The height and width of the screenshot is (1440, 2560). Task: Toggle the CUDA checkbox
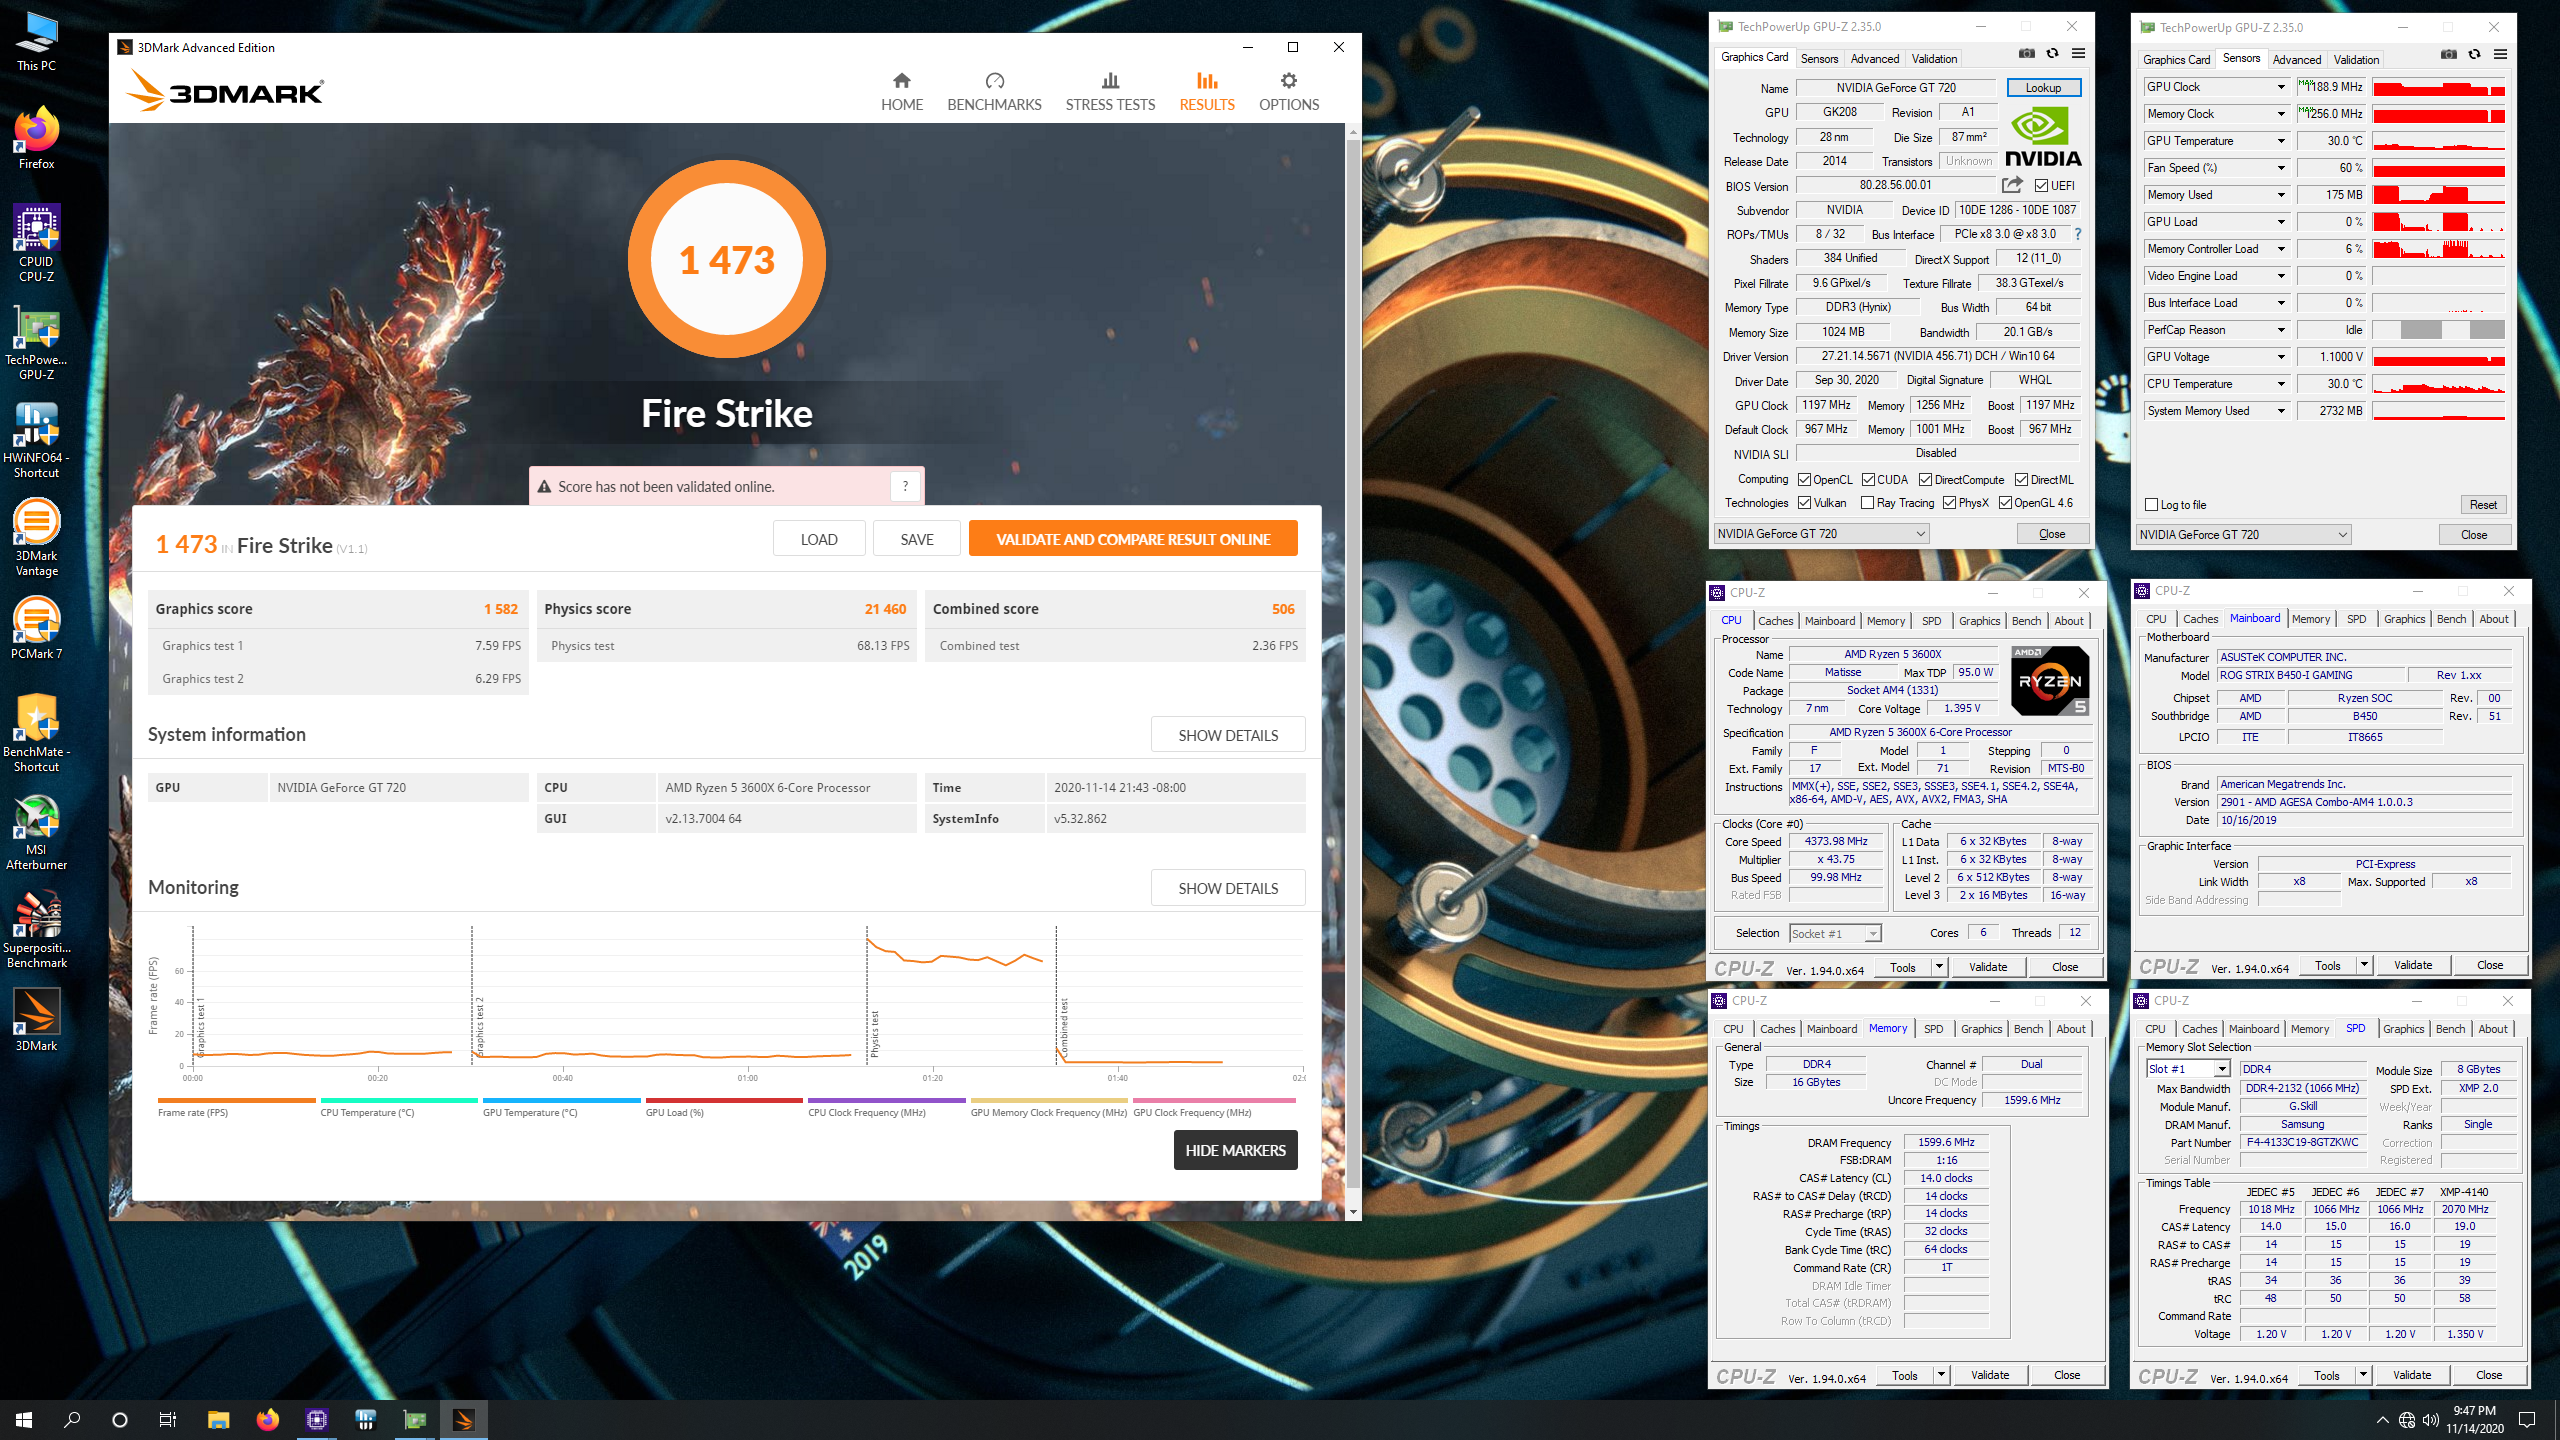click(x=1868, y=480)
